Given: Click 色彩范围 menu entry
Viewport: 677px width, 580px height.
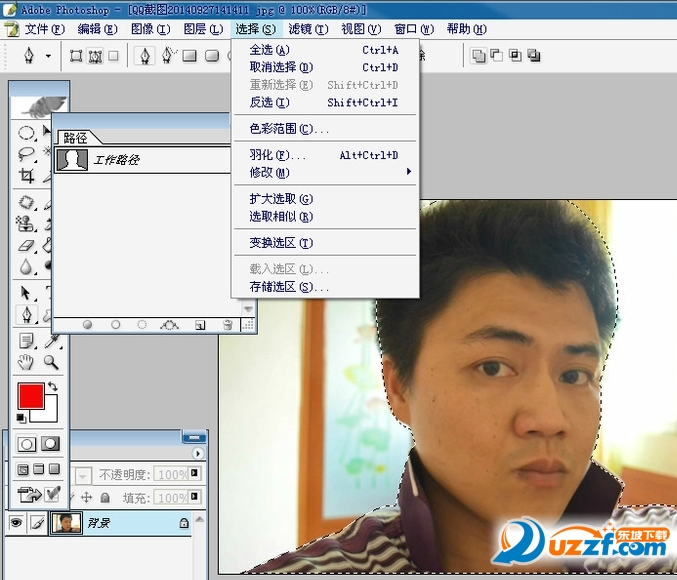Looking at the screenshot, I should [x=286, y=129].
